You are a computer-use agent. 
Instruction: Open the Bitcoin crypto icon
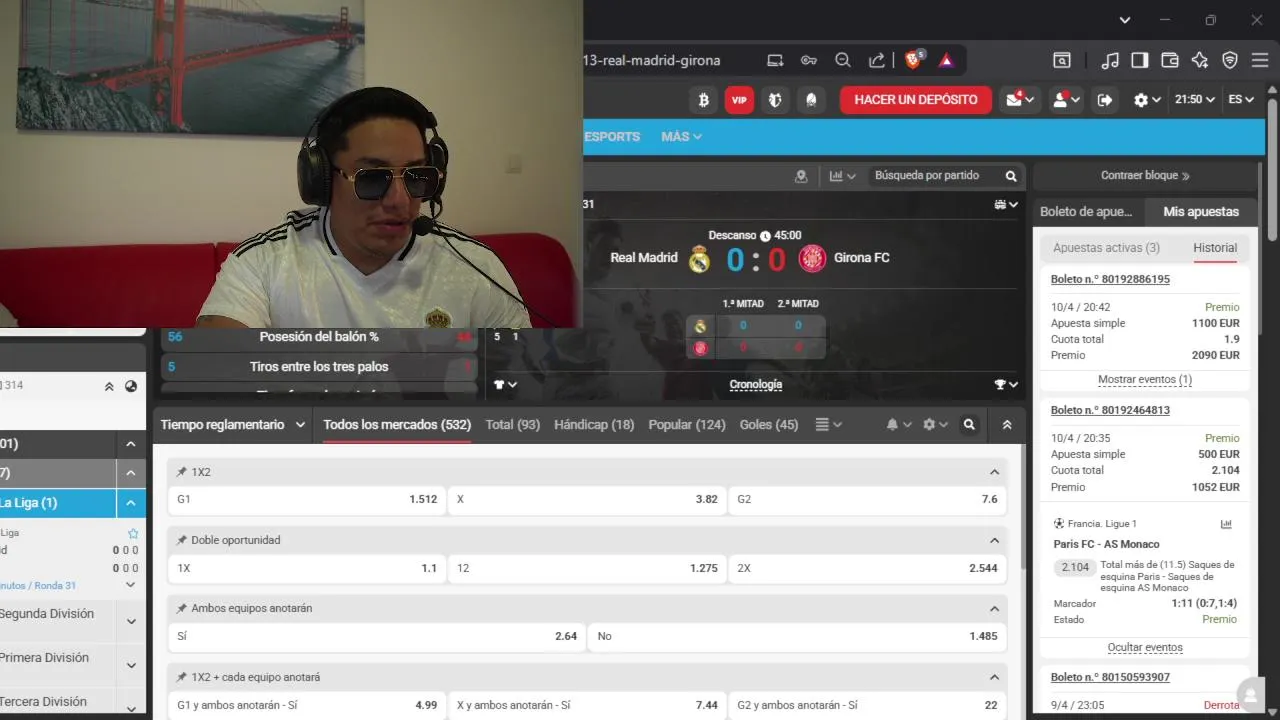click(703, 100)
